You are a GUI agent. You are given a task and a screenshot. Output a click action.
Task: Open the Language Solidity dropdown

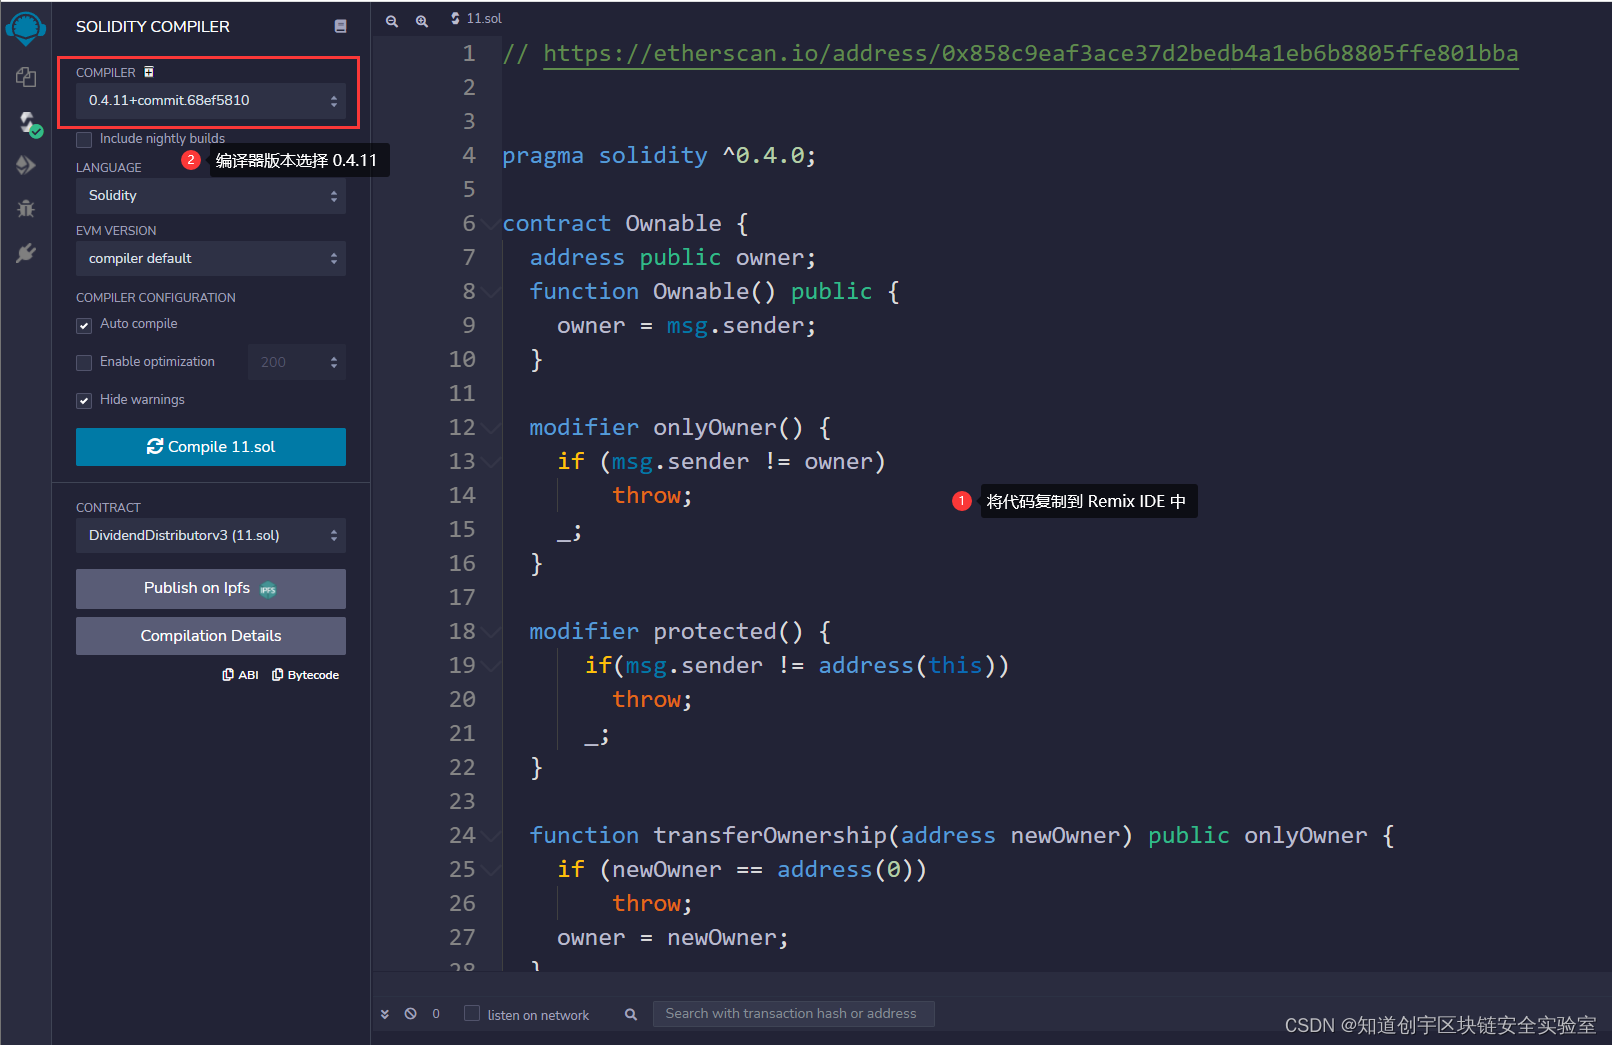[211, 196]
